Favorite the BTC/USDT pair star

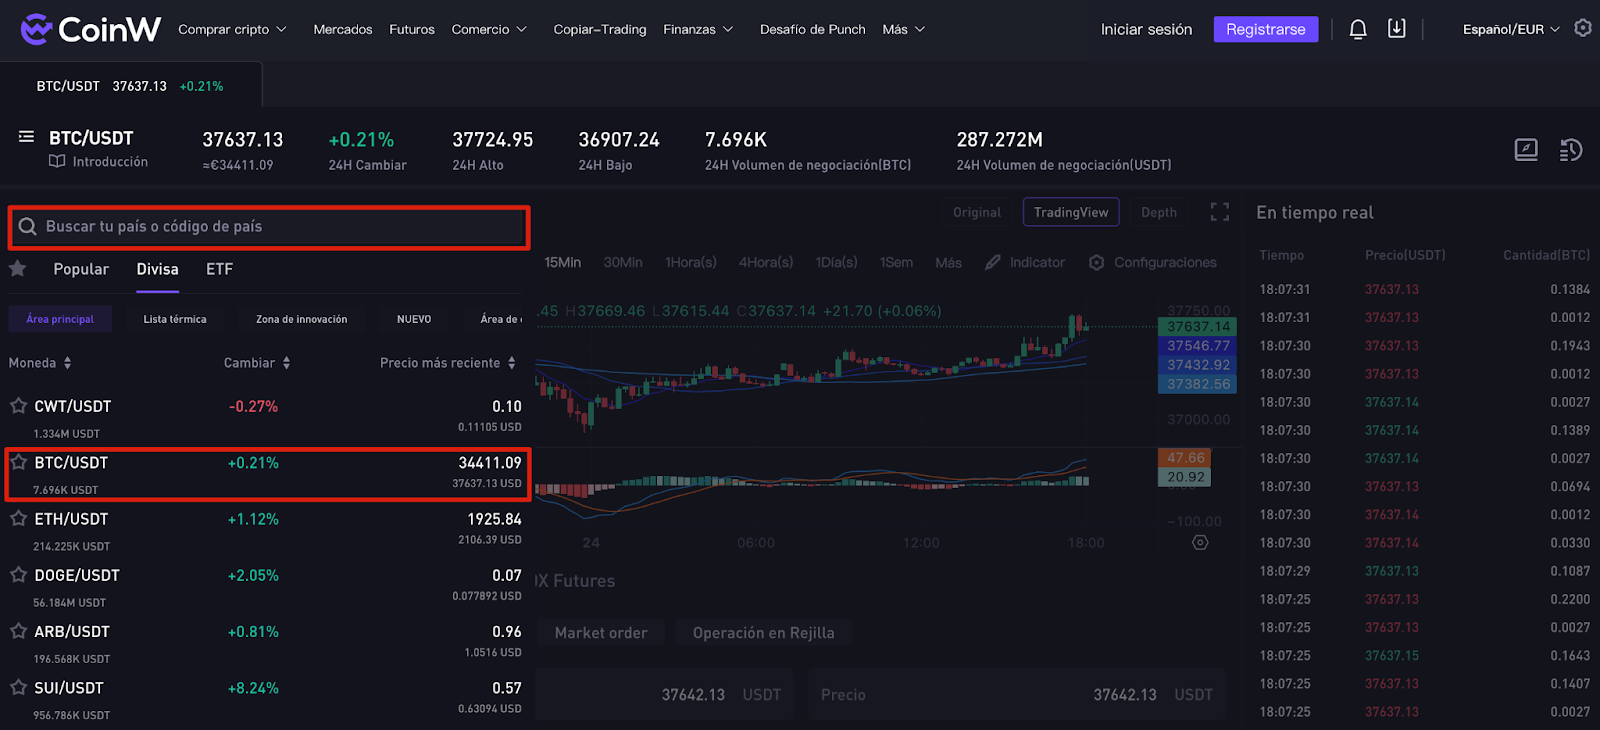coord(18,462)
